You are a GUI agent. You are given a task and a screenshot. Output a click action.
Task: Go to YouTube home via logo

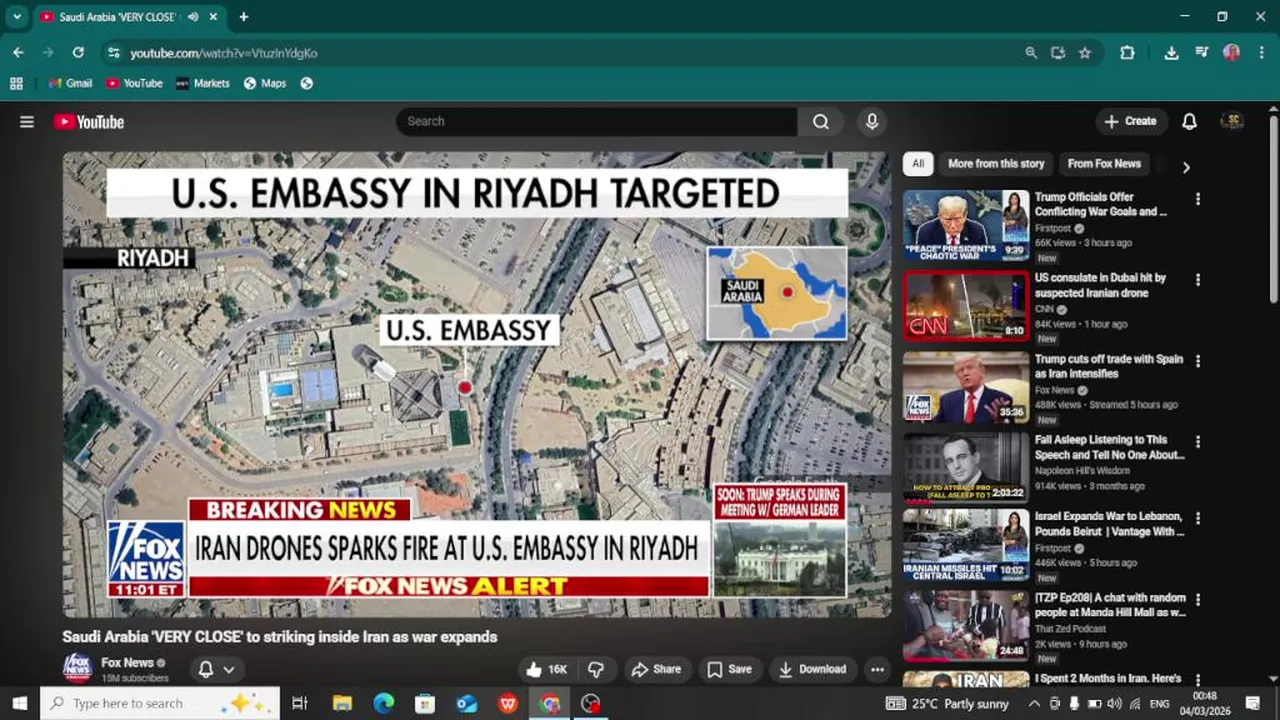[x=89, y=122]
